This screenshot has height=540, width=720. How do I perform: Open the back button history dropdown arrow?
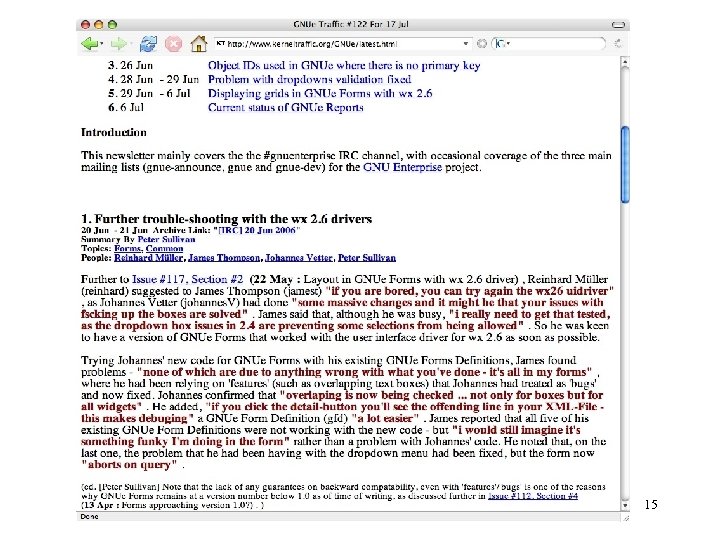(x=101, y=44)
